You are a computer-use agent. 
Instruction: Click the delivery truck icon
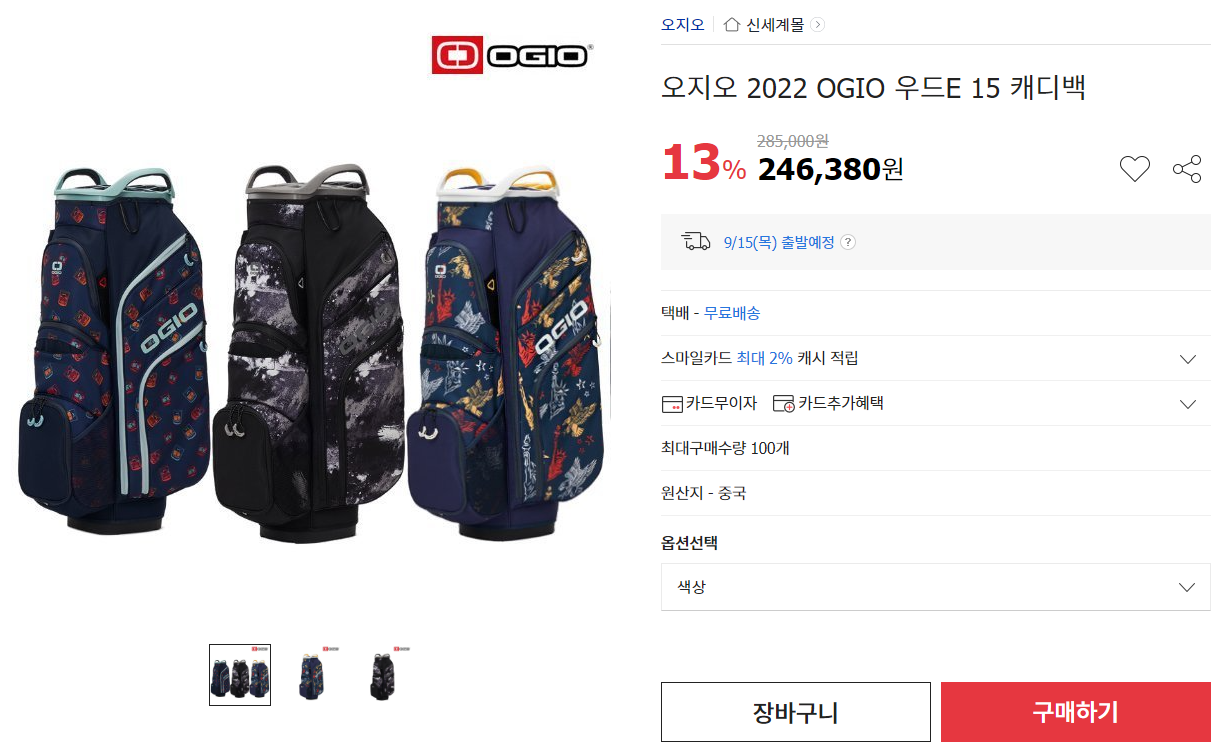696,241
